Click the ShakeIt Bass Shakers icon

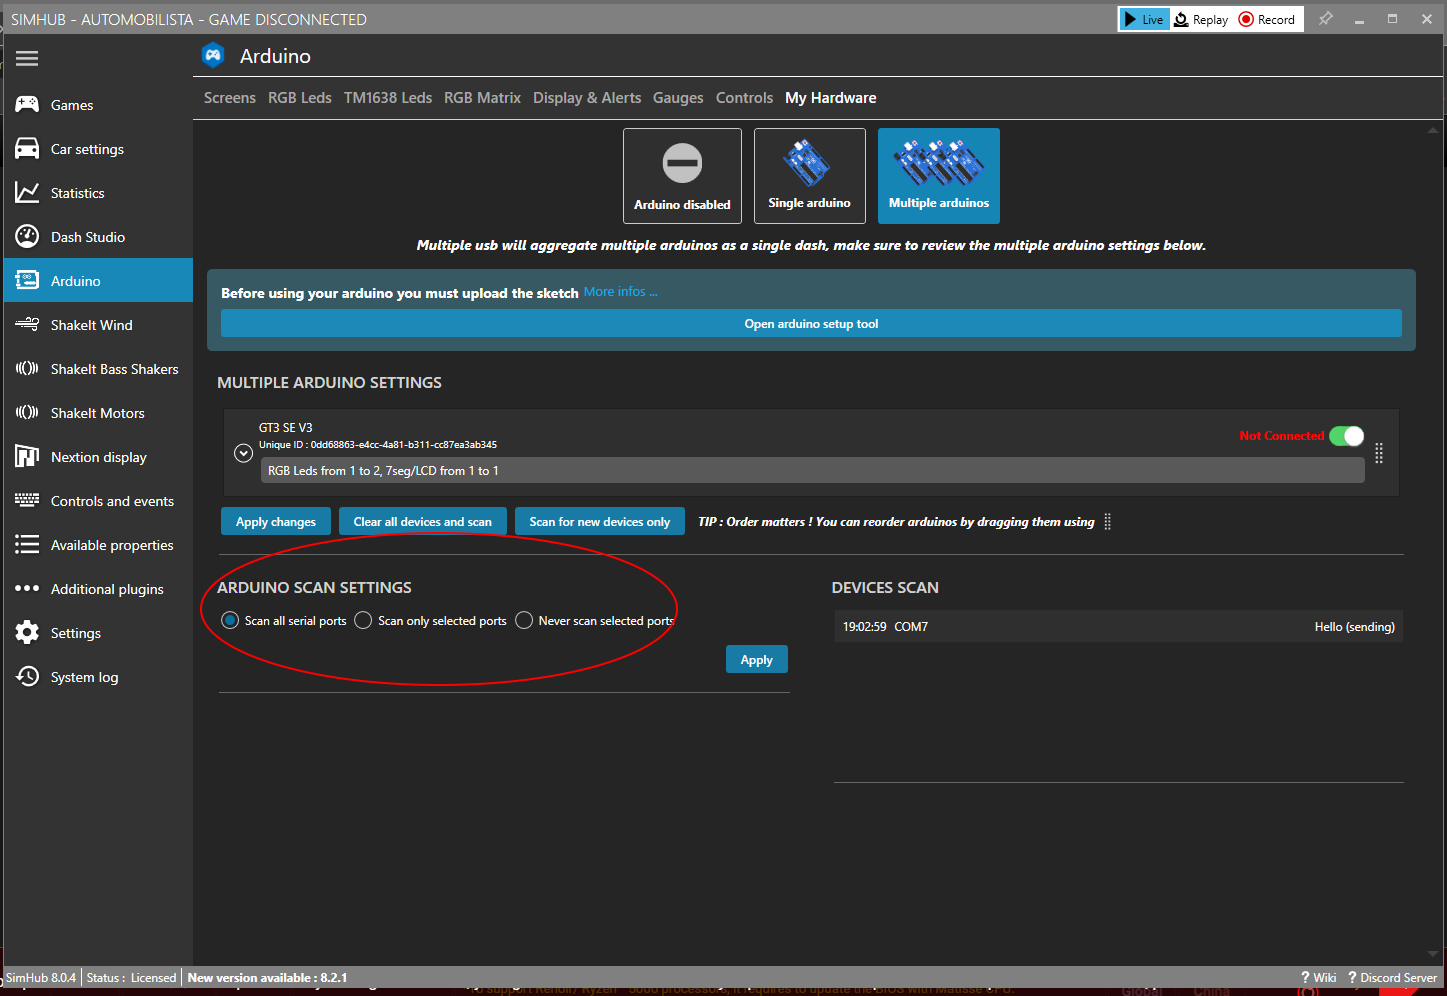27,368
